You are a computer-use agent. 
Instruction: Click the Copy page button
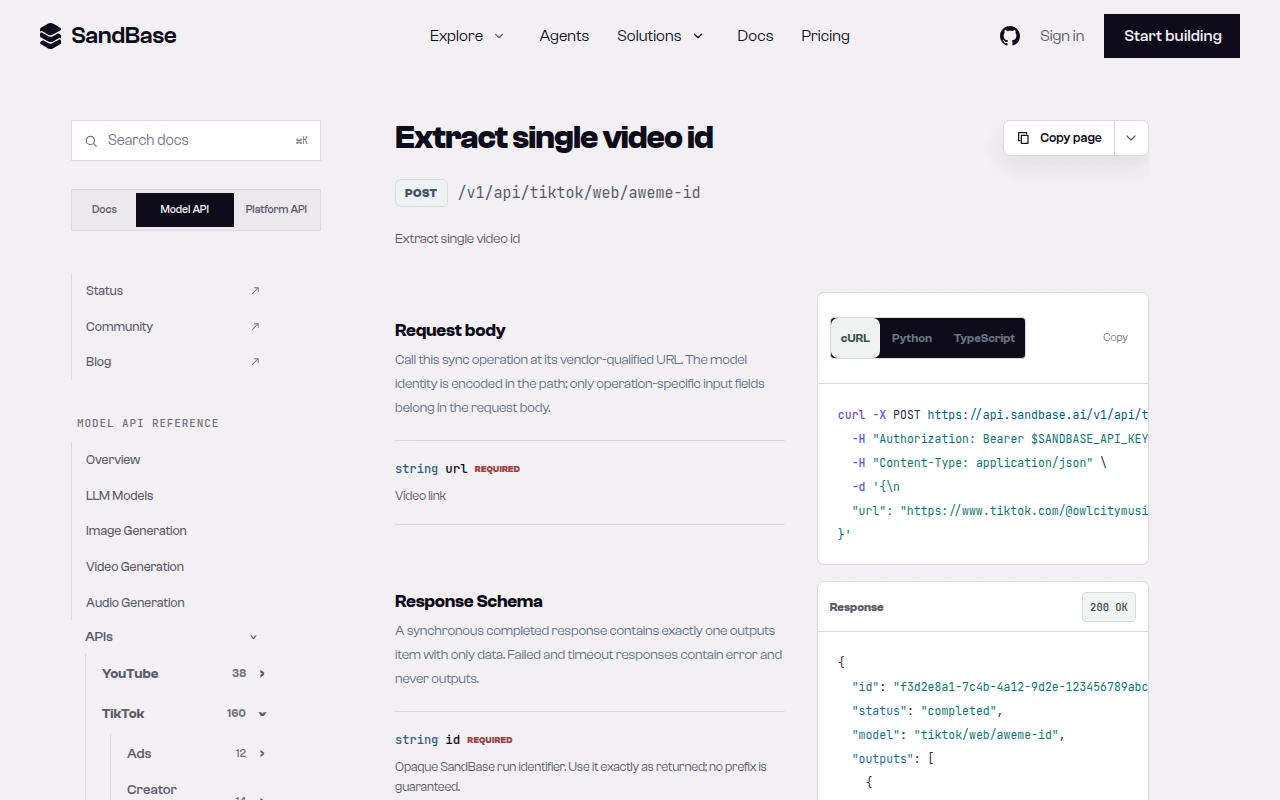click(1060, 138)
